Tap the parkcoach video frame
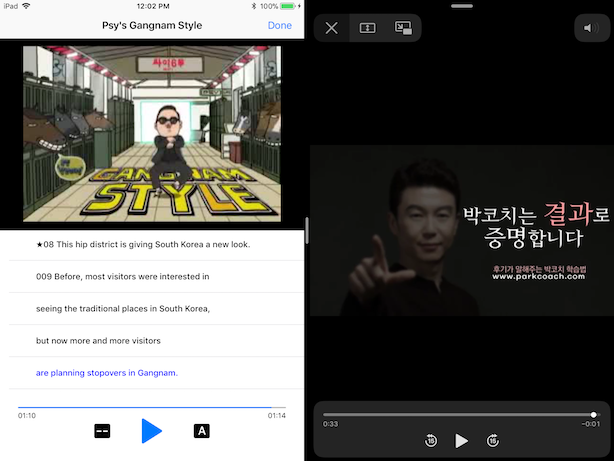 462,230
